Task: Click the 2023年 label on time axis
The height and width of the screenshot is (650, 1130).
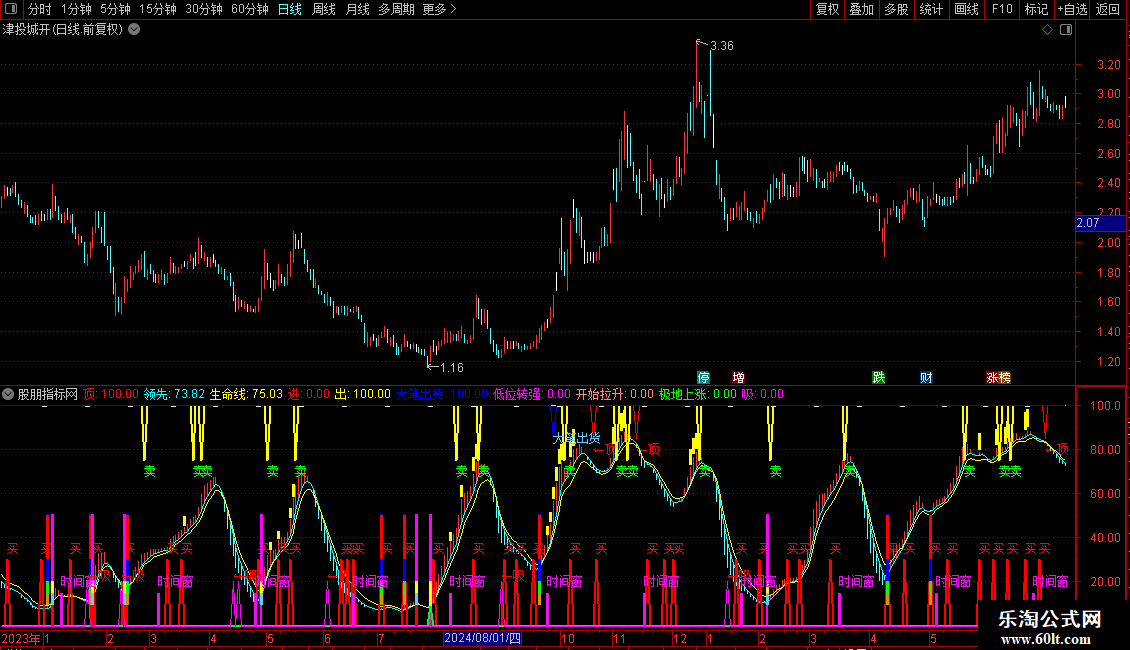Action: [x=21, y=638]
